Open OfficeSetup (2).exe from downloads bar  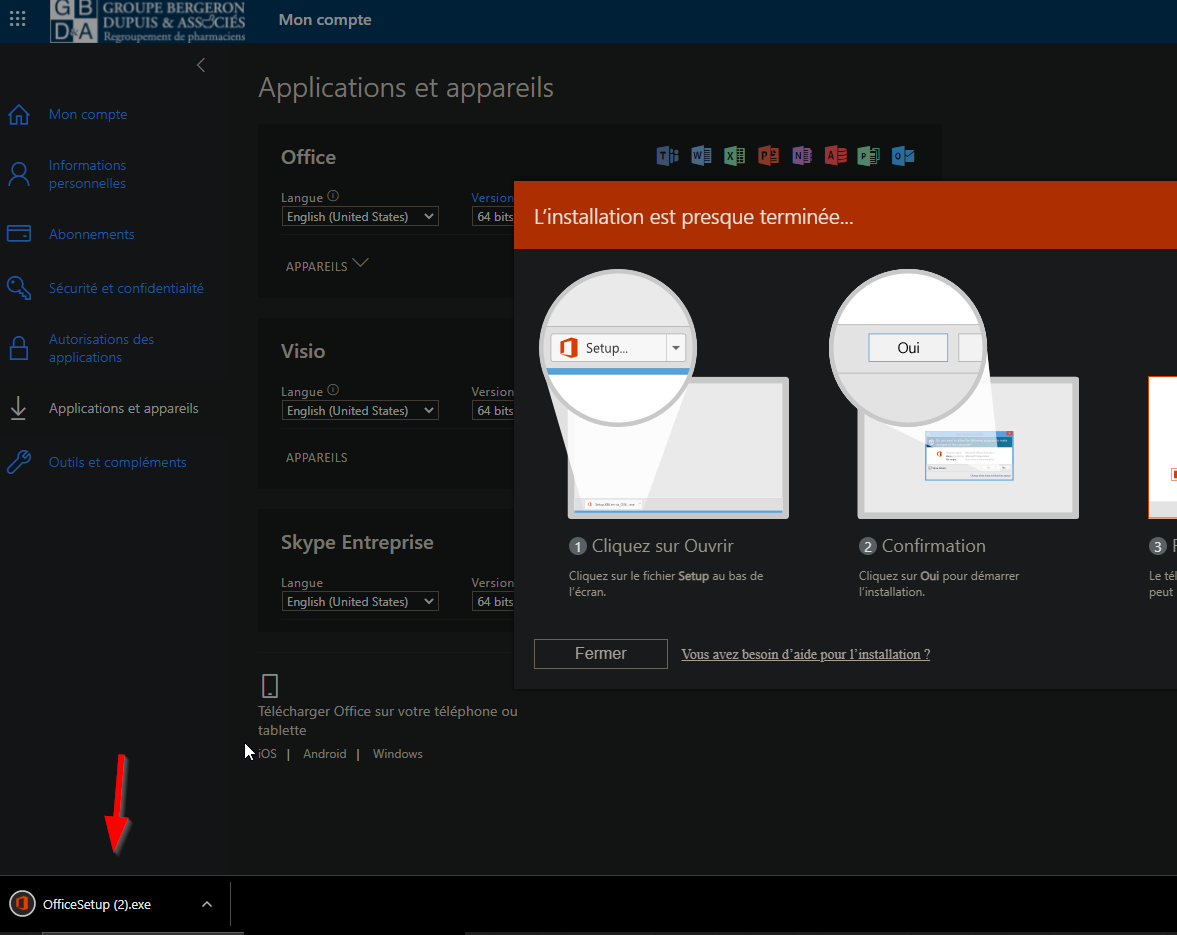click(97, 904)
